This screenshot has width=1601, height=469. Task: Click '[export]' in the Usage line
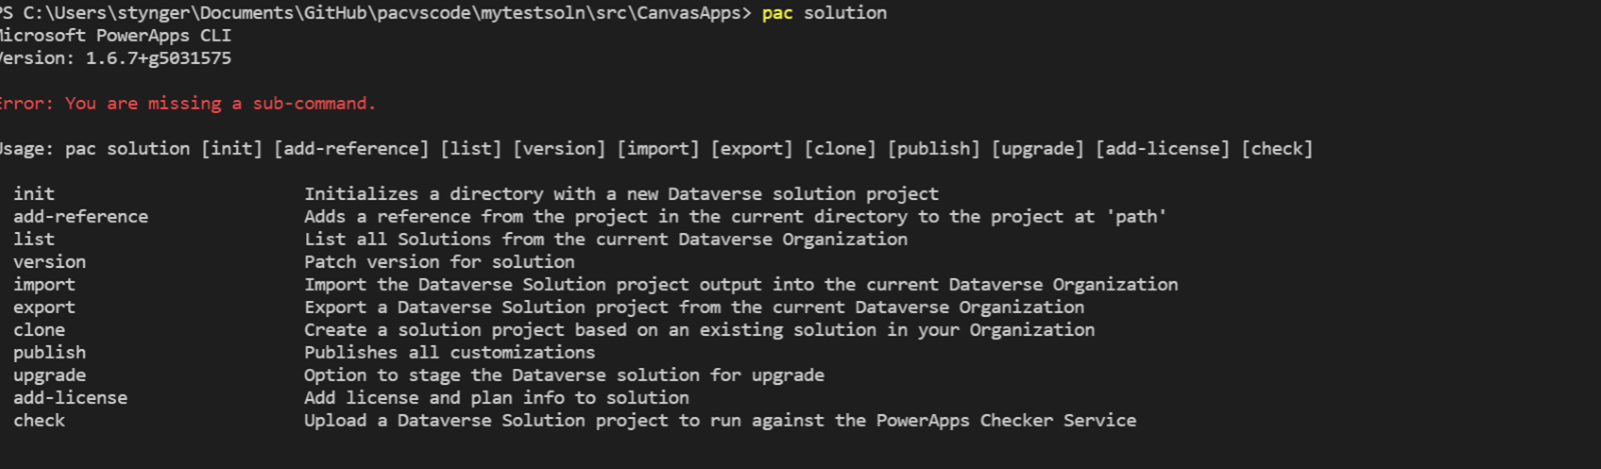[752, 149]
